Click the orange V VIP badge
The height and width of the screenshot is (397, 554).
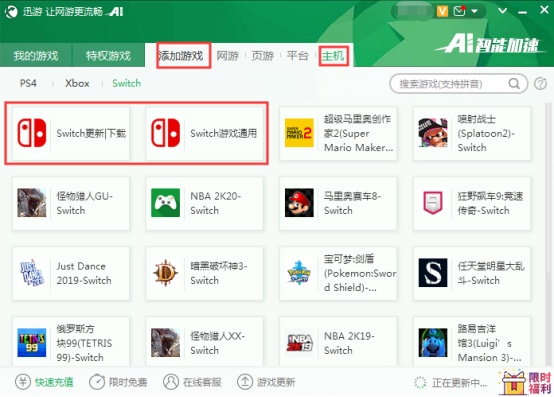pyautogui.click(x=442, y=11)
